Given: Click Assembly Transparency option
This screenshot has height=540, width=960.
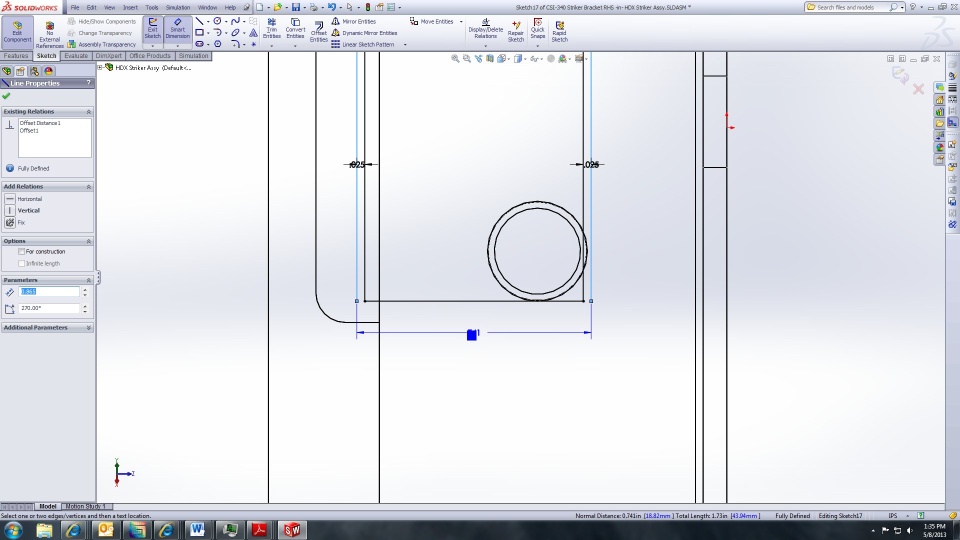Looking at the screenshot, I should [102, 45].
